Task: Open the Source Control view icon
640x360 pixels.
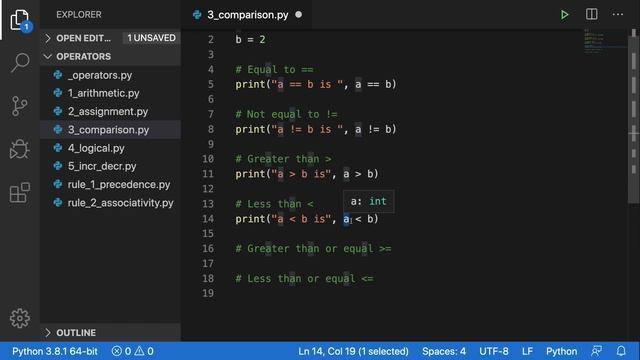Action: 20,106
